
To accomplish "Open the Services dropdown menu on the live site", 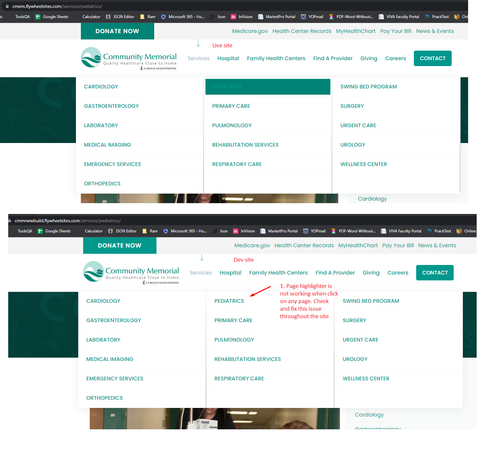I will coord(198,58).
